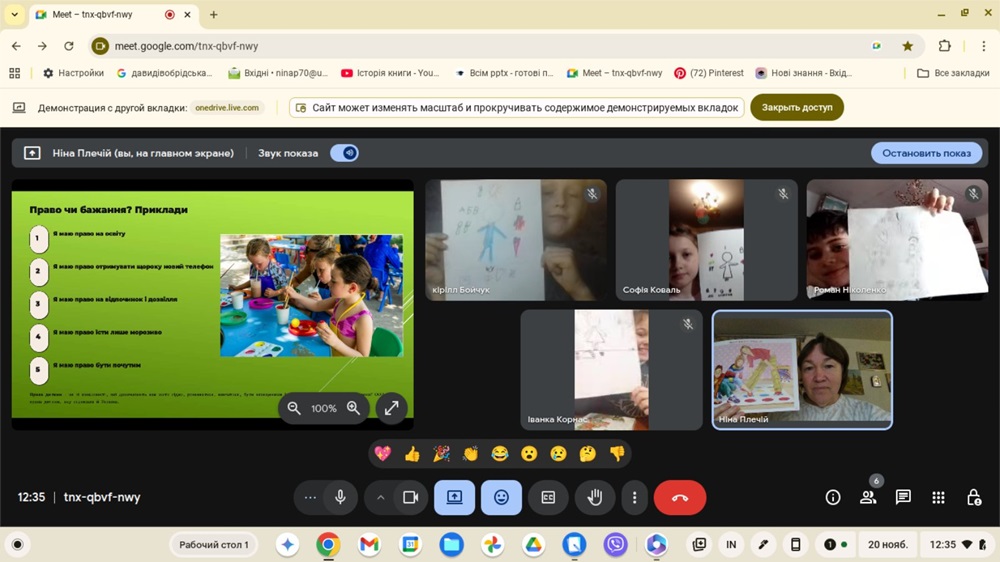Open the Pinterest bookmark
Viewport: 1000px width, 562px height.
(x=708, y=73)
